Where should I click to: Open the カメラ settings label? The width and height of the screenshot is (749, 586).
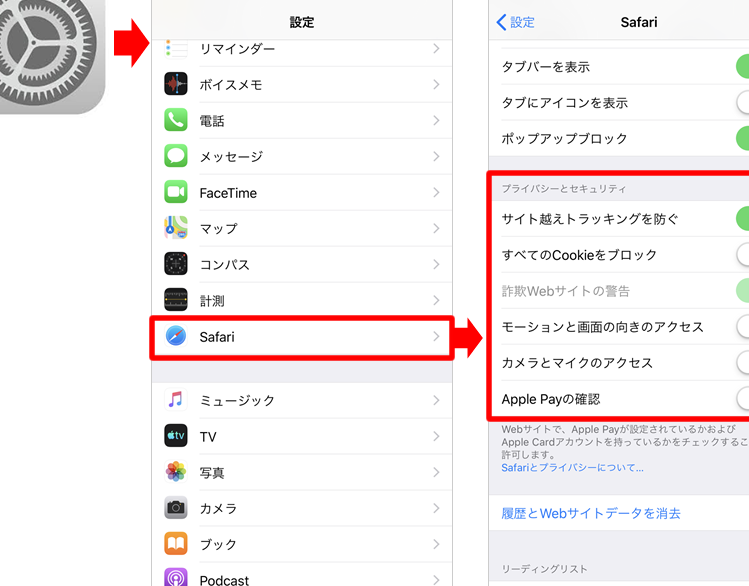click(x=218, y=508)
